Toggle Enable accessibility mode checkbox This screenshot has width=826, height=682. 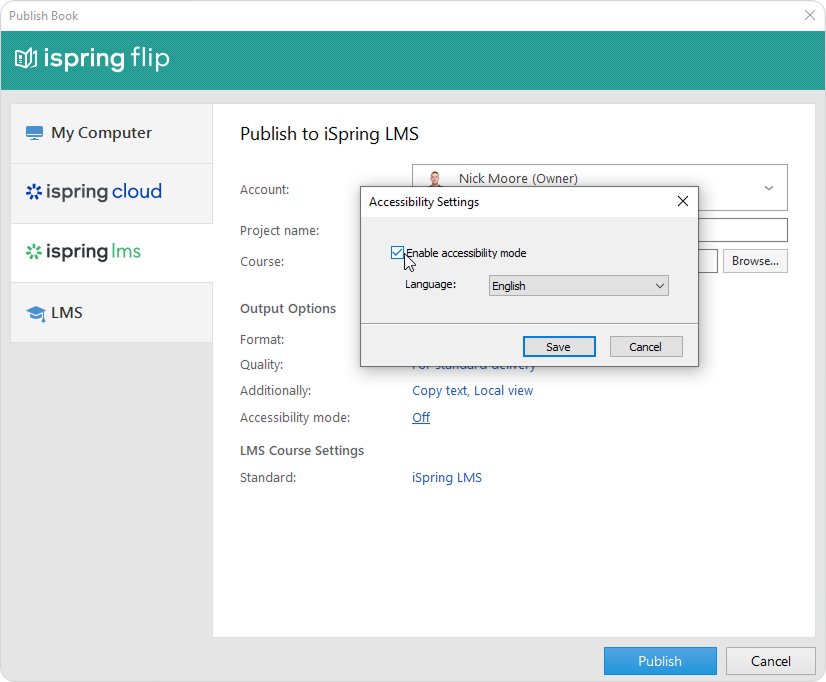tap(398, 253)
